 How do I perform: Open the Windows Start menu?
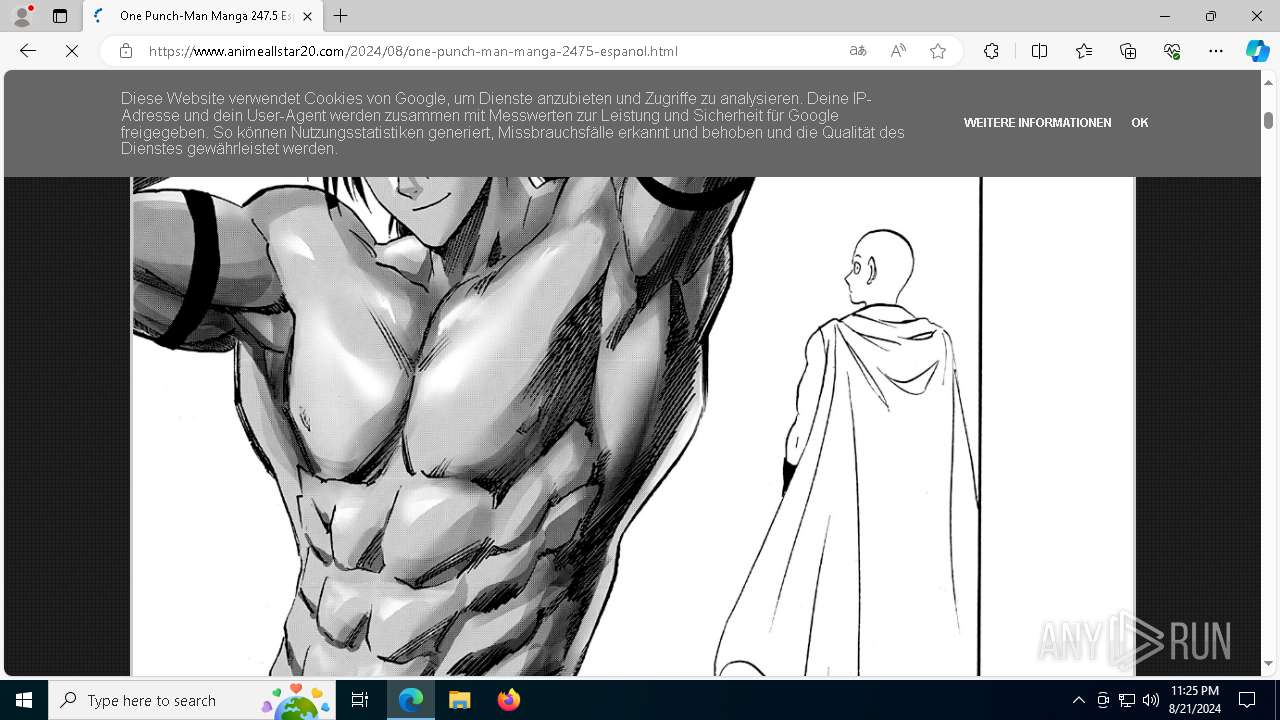[24, 700]
